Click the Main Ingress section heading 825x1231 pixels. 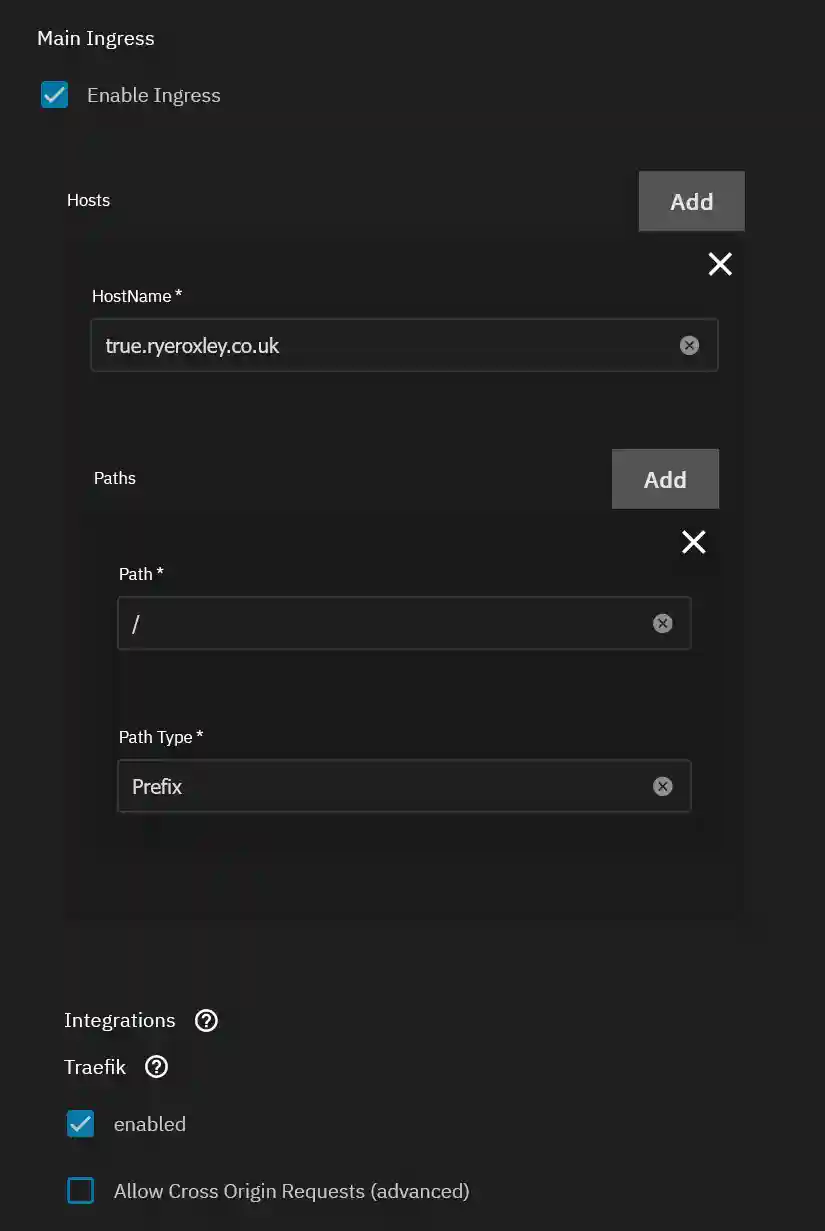95,38
